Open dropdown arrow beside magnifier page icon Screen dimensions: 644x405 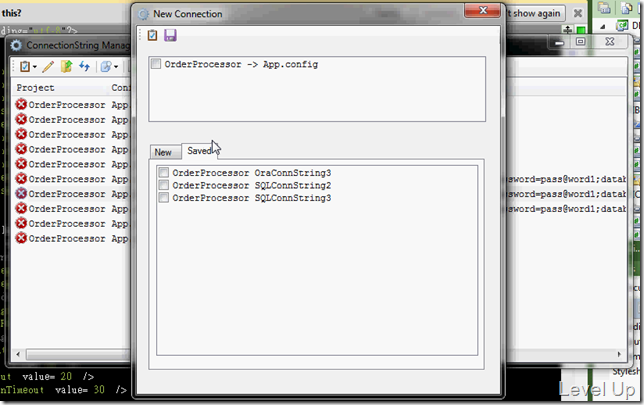[116, 67]
